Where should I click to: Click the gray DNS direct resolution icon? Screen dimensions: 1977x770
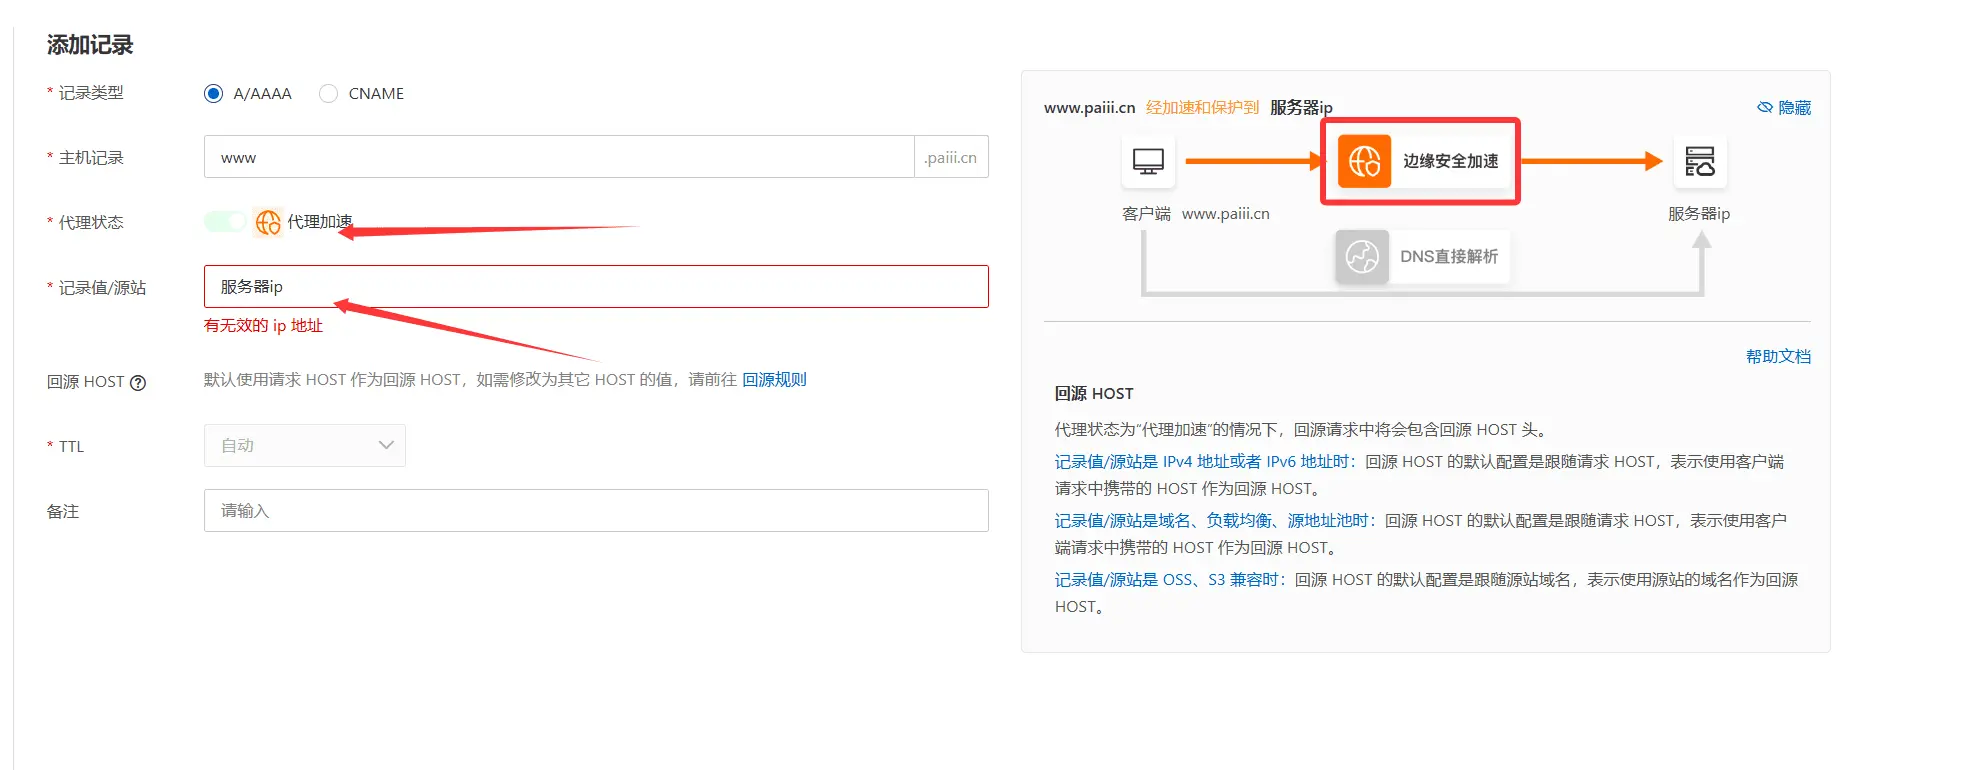tap(1361, 257)
